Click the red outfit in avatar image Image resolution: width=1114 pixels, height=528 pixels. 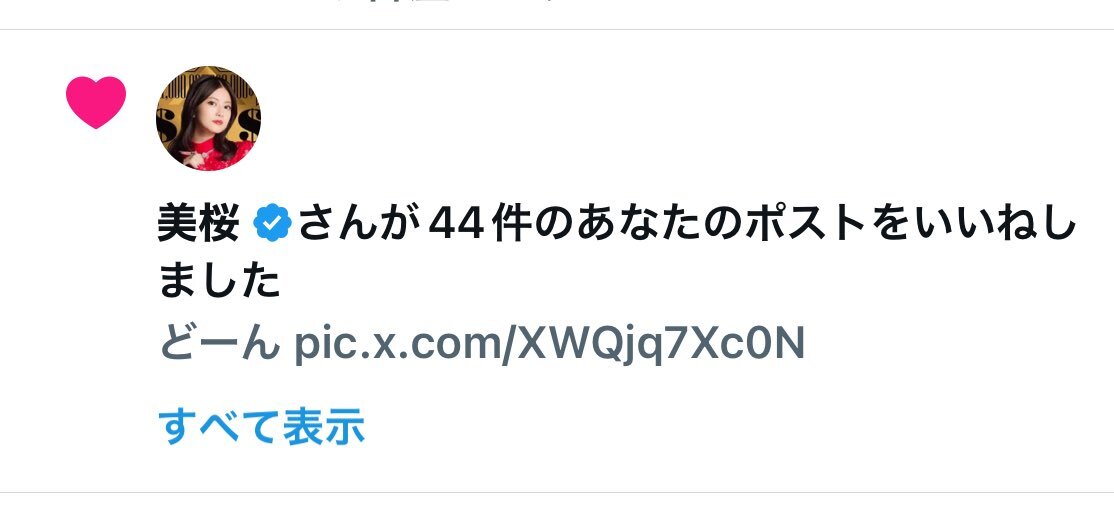tap(217, 153)
